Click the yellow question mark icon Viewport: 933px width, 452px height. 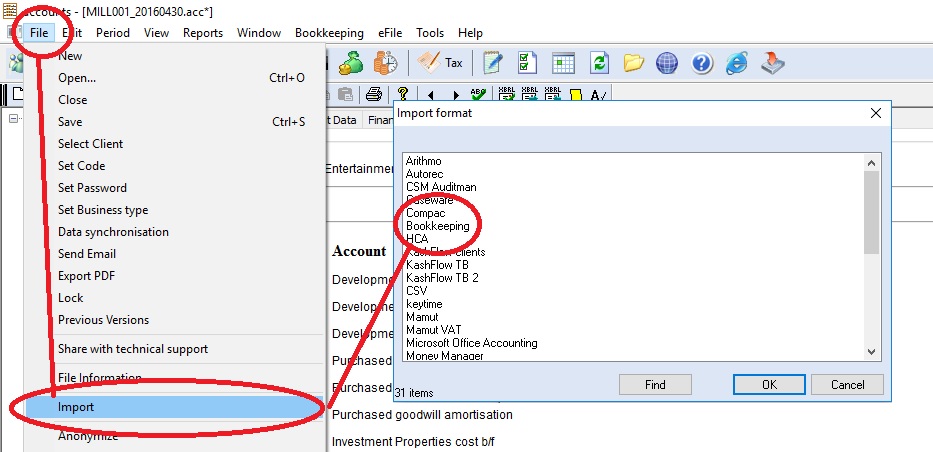pos(403,94)
